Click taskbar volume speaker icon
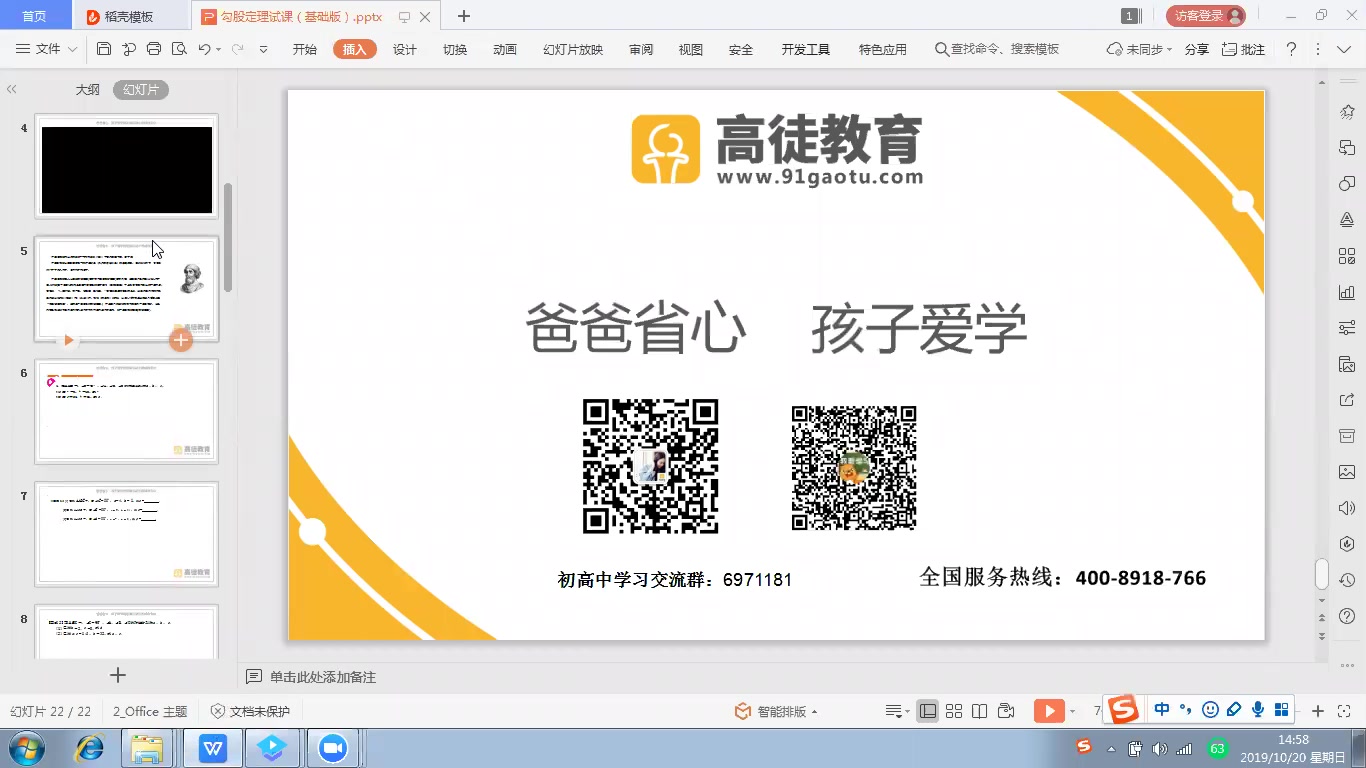 click(1160, 748)
